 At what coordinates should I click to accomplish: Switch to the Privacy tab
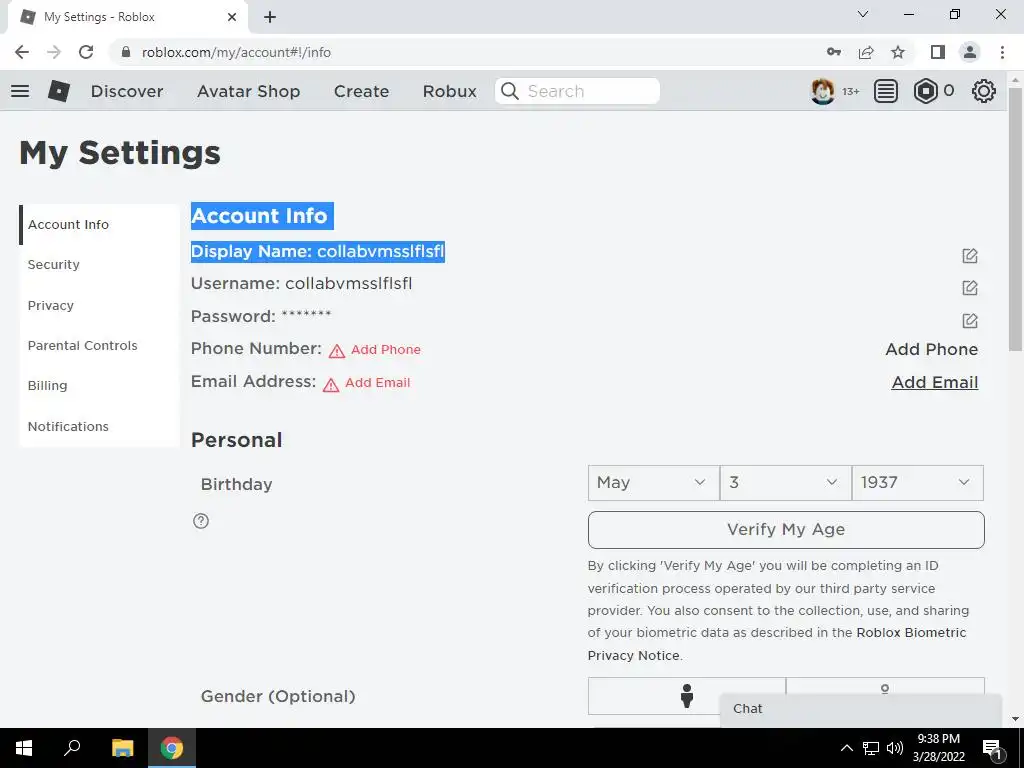(100, 305)
